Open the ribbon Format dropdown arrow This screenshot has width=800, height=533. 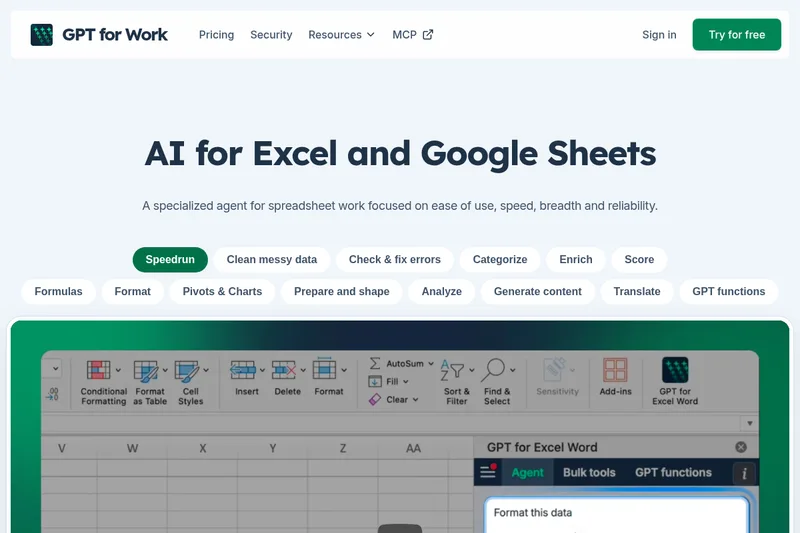[x=344, y=370]
